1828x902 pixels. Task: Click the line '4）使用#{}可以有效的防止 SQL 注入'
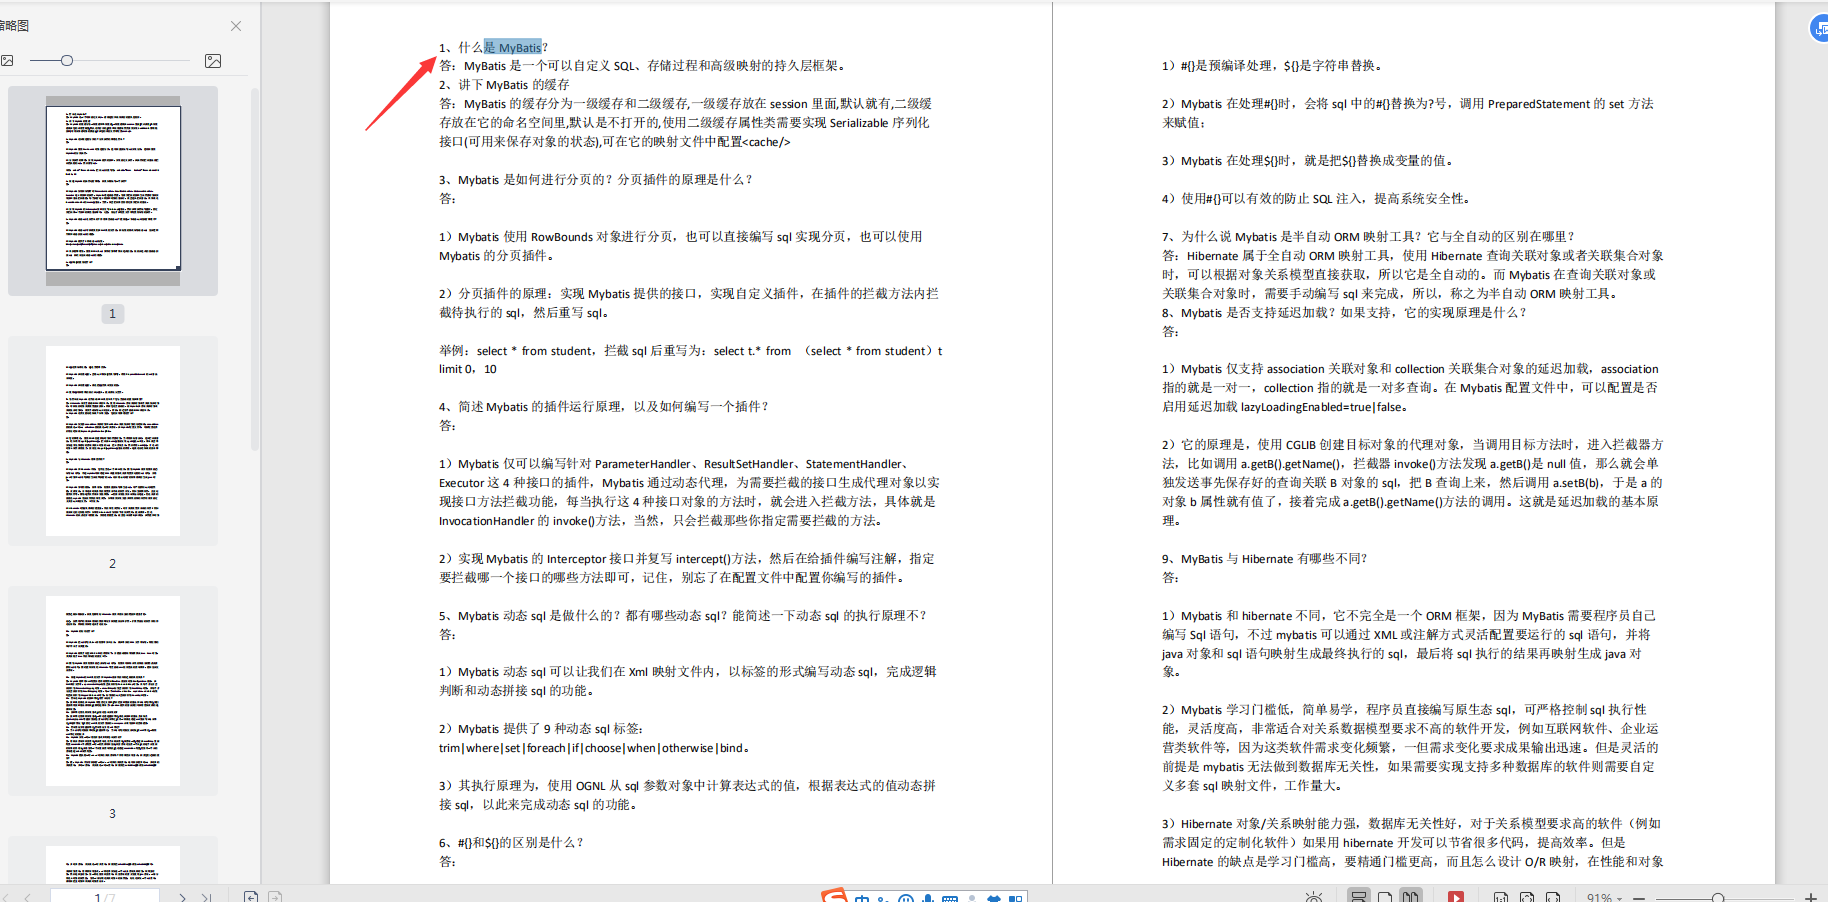(1316, 199)
